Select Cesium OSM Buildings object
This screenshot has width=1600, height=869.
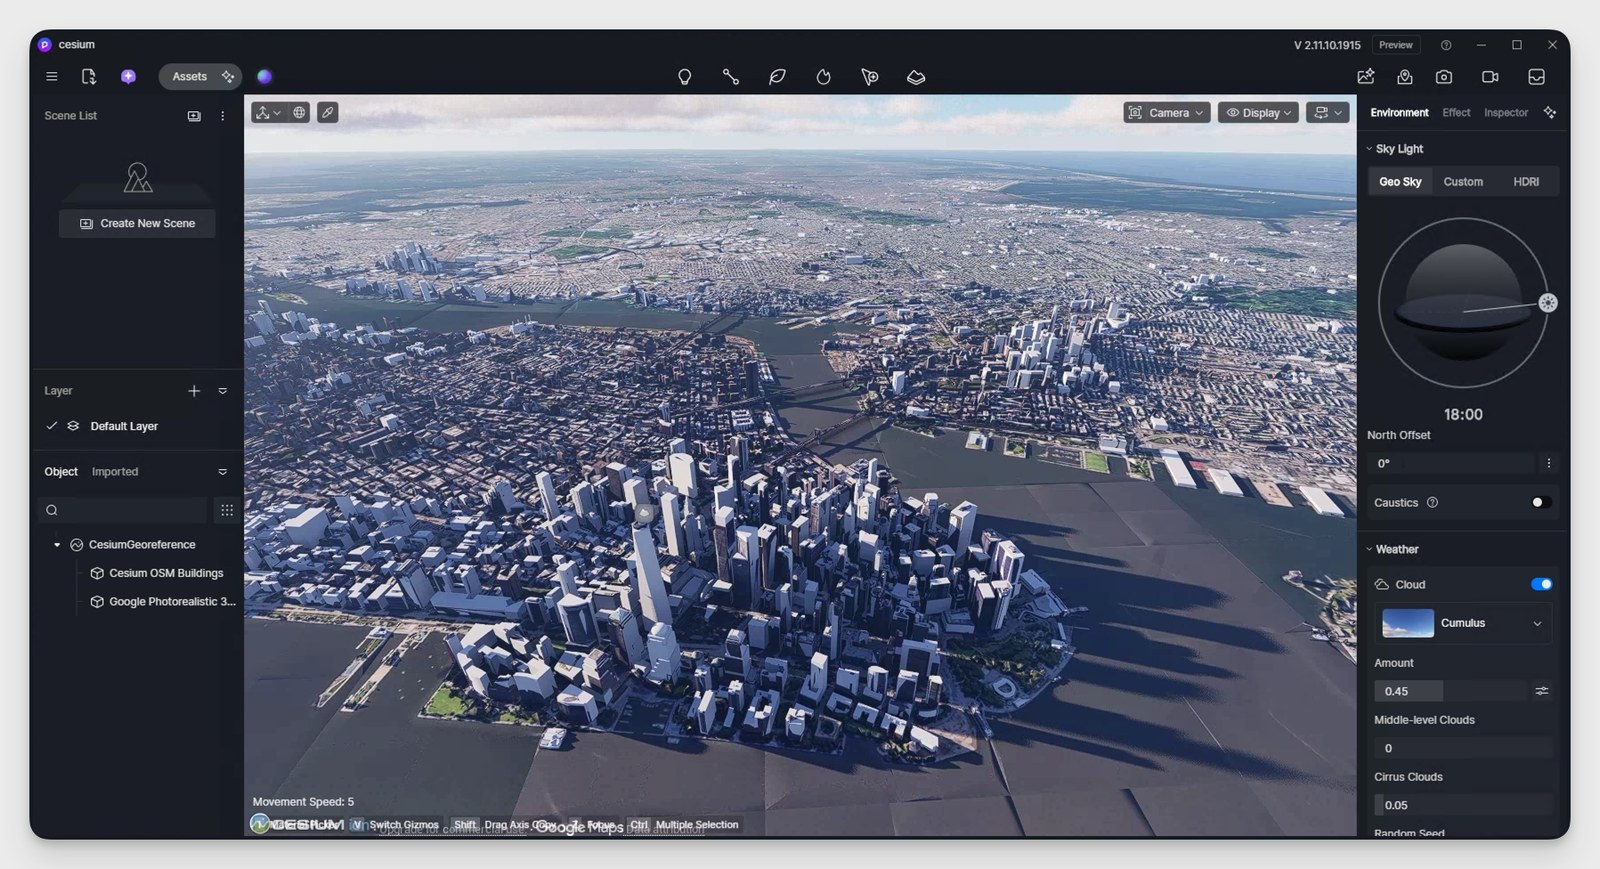[x=166, y=573]
